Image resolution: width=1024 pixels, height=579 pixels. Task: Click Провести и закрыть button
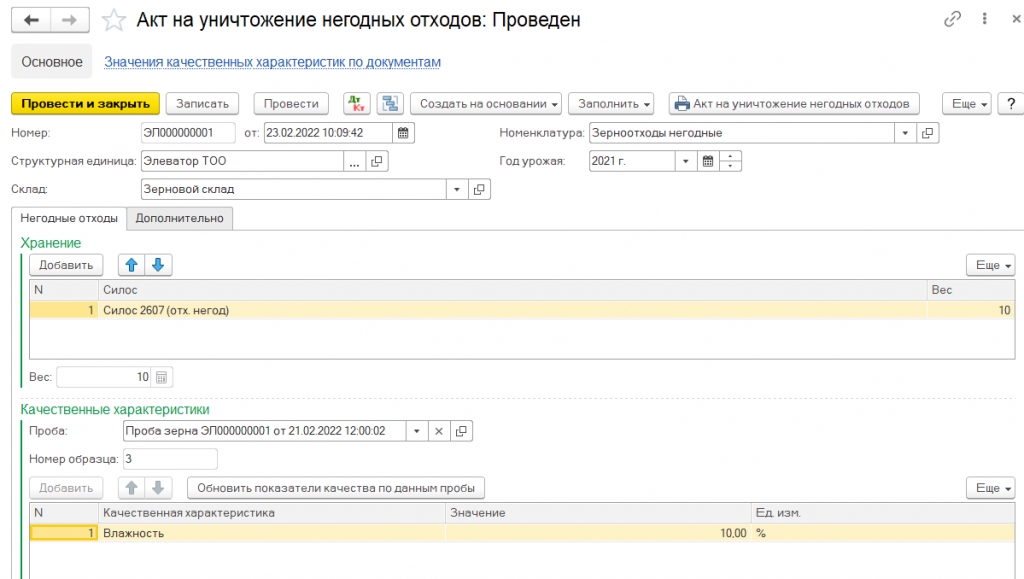85,103
